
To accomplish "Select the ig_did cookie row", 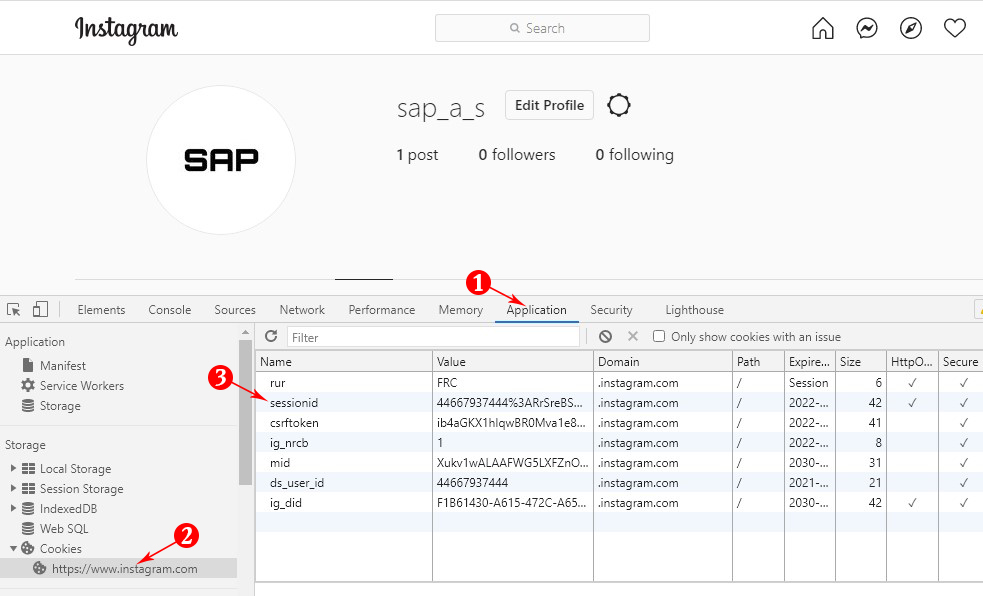I will click(619, 503).
